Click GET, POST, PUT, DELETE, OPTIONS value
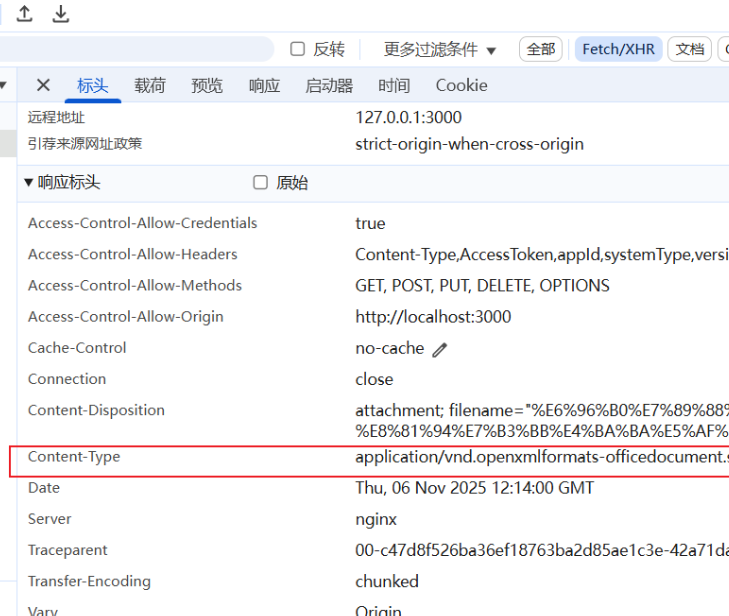The width and height of the screenshot is (729, 616). tap(482, 285)
